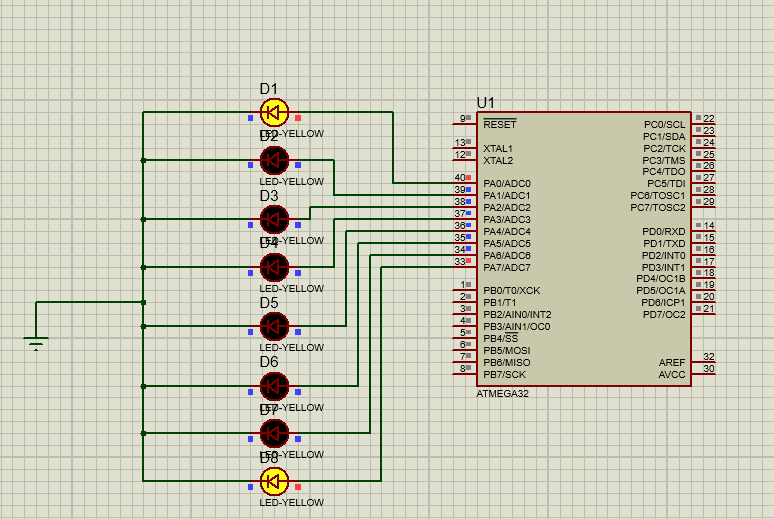Click the PD1/TXD pin label

[664, 243]
